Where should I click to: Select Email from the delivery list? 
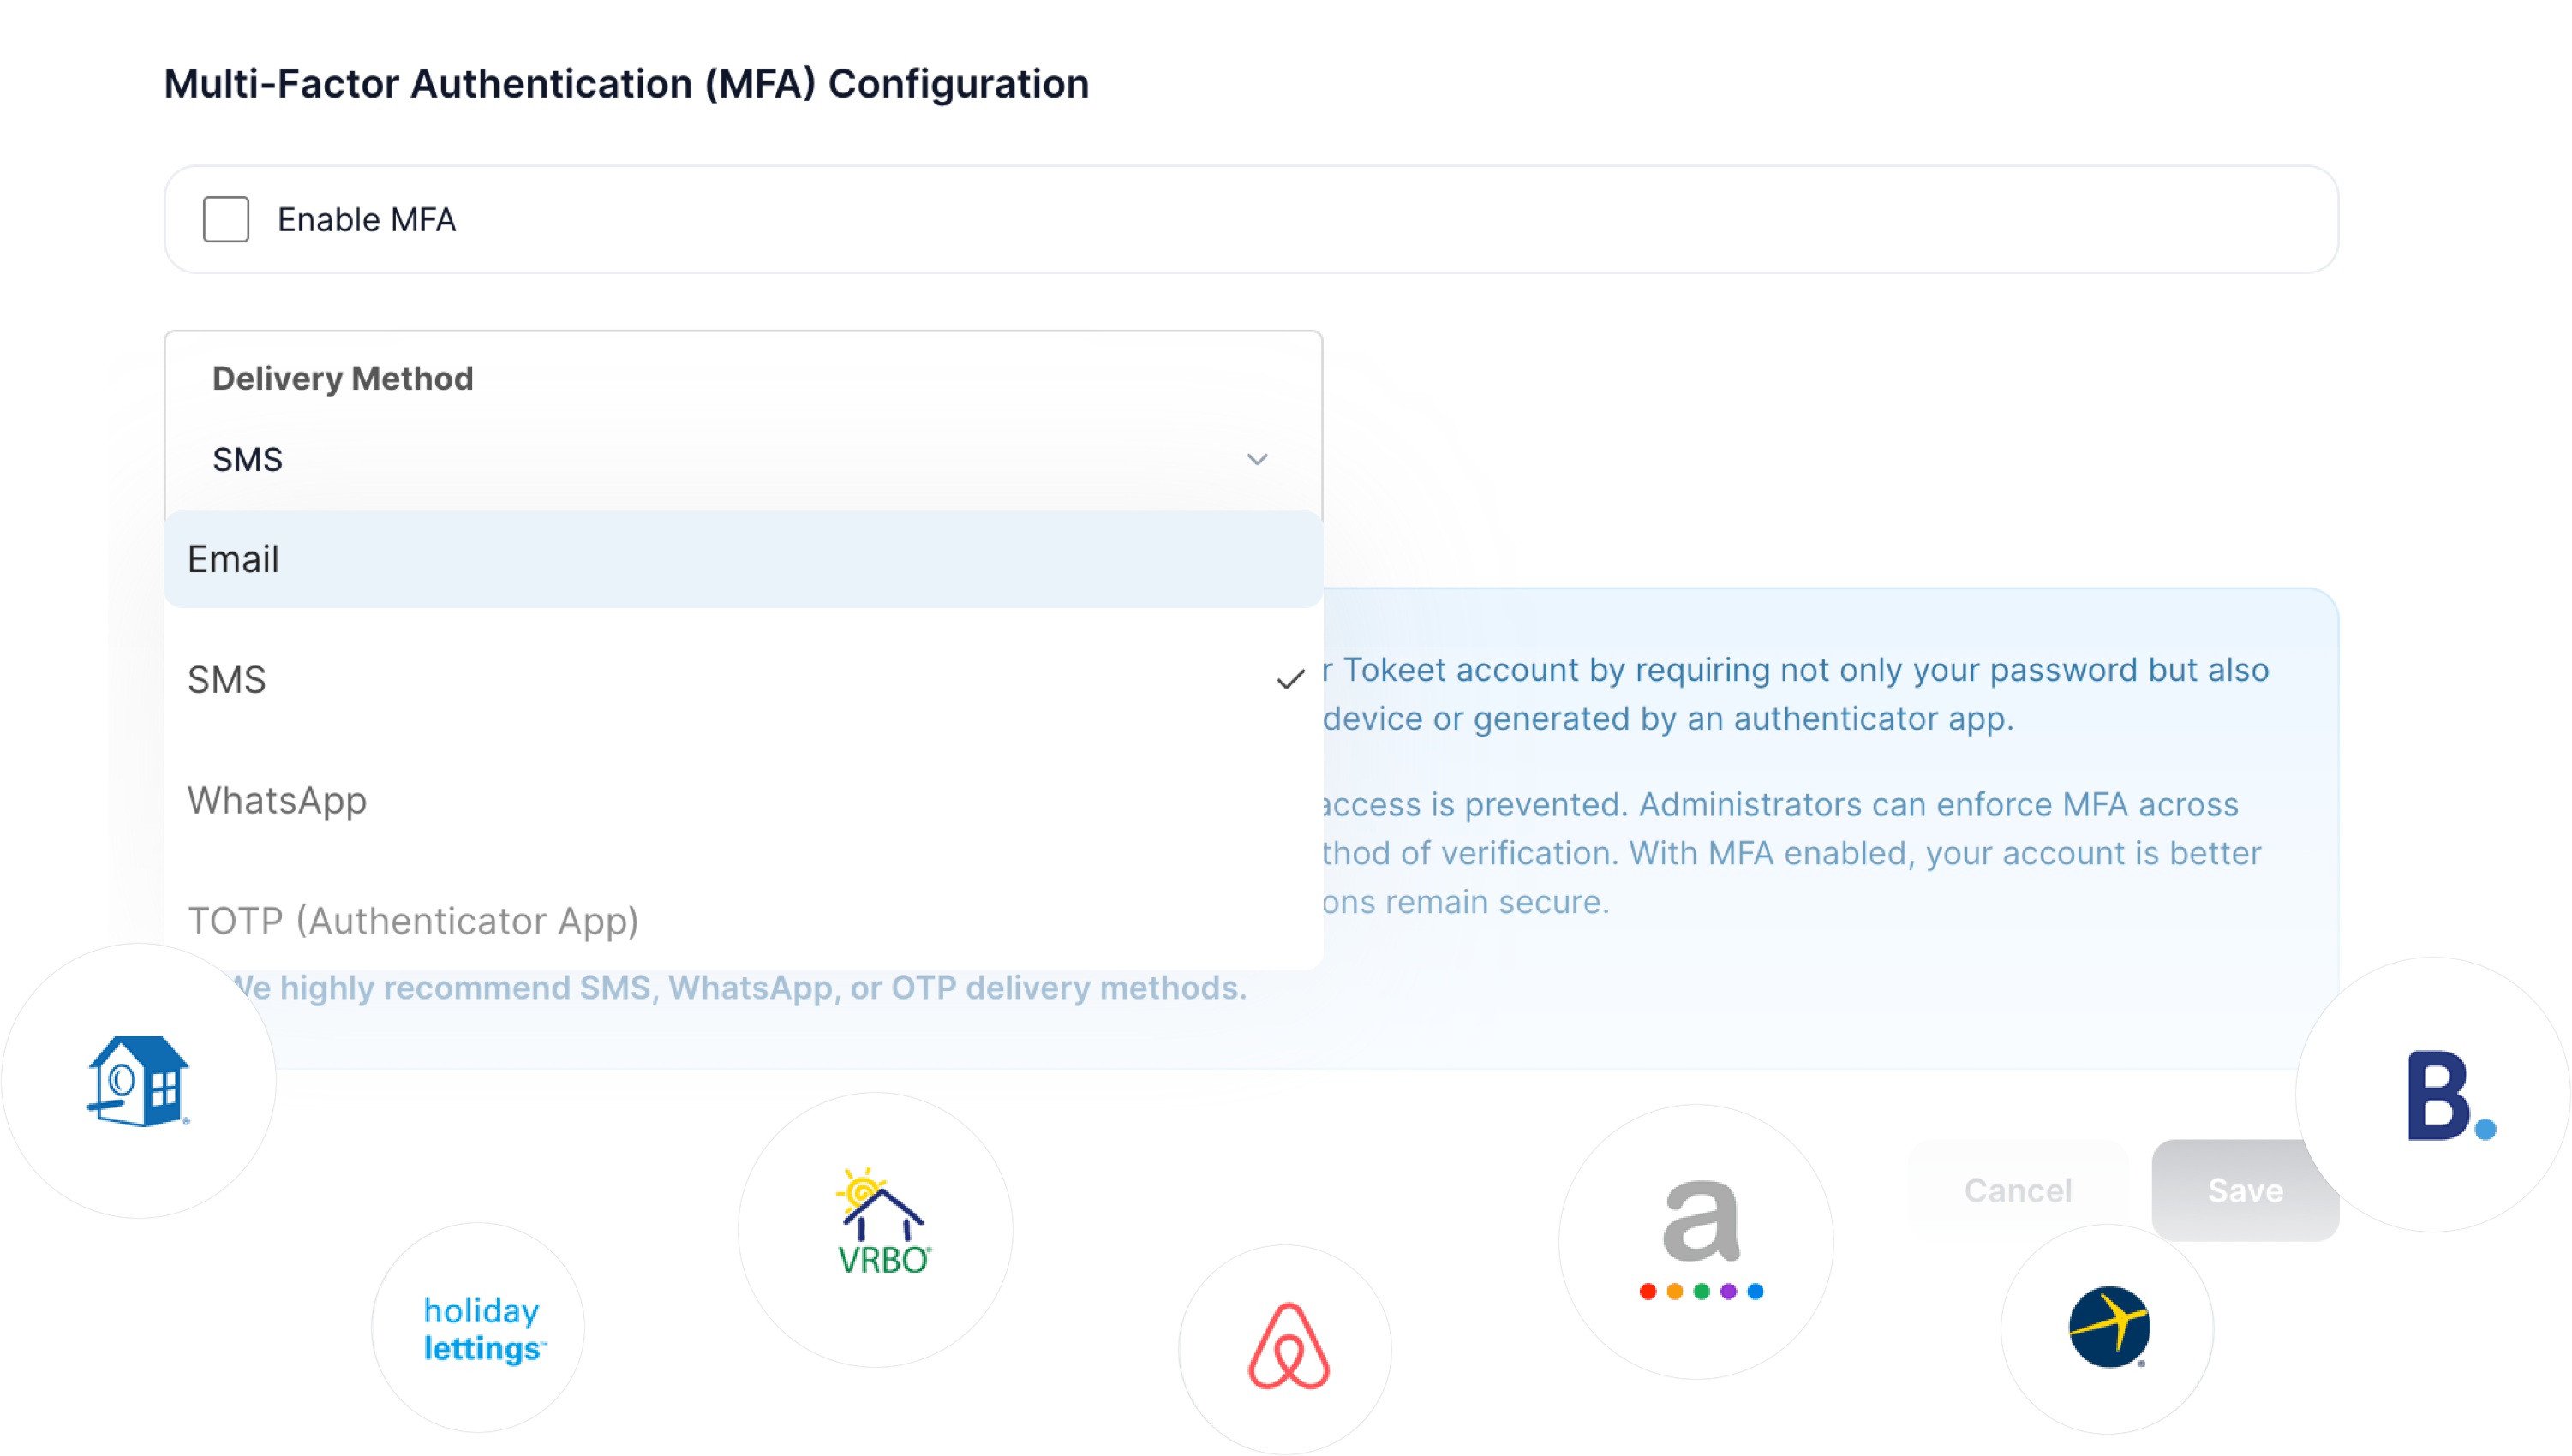743,559
